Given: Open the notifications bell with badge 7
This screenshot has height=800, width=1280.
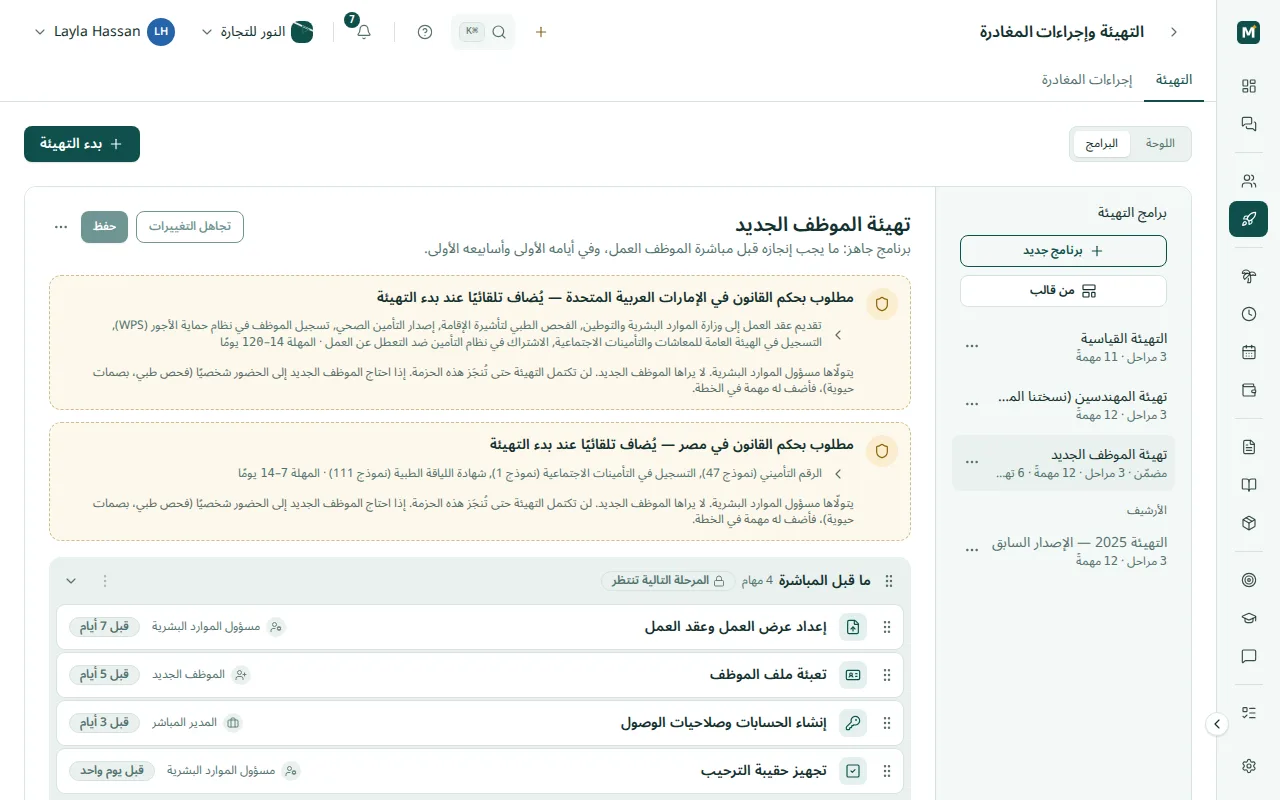Looking at the screenshot, I should [x=364, y=32].
